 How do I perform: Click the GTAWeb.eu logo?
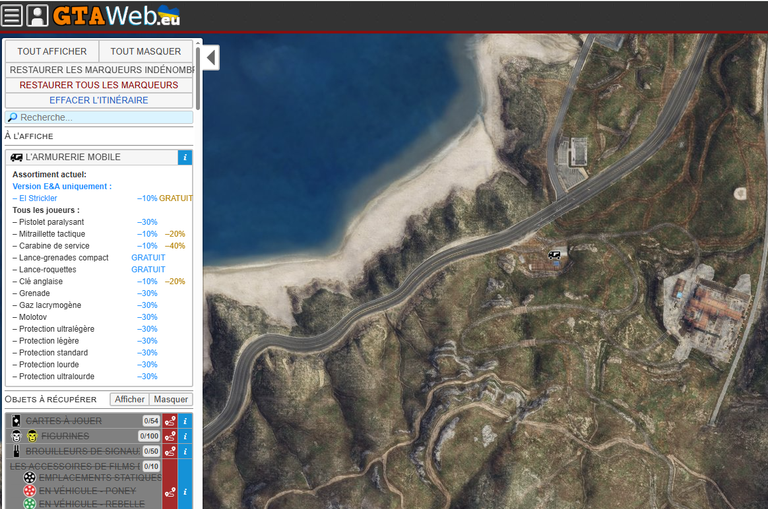point(117,15)
